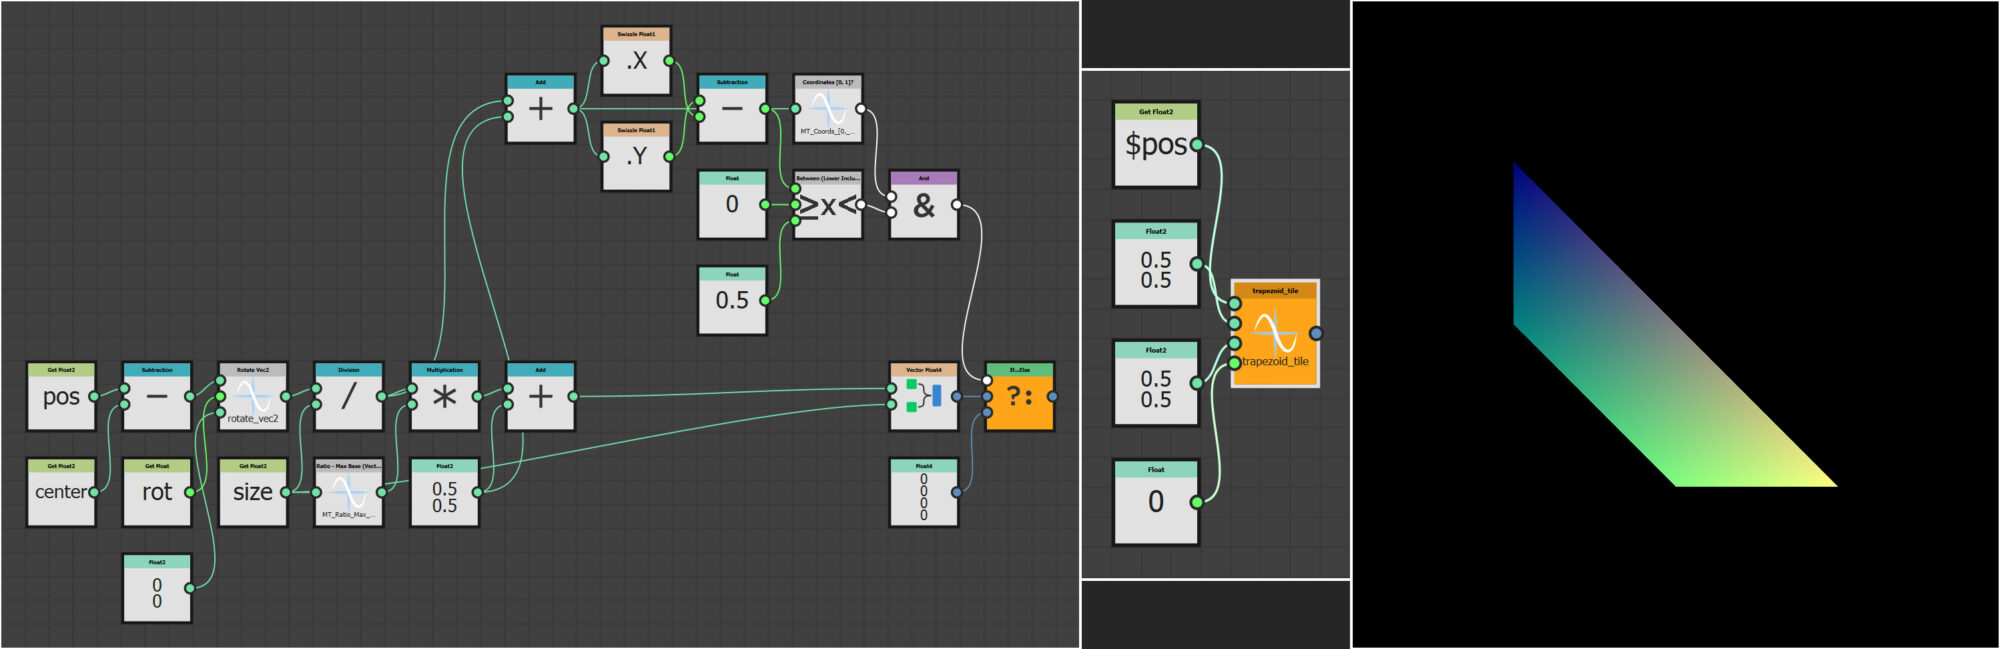
Task: Select the Rotate Vec2 node
Action: tap(253, 396)
